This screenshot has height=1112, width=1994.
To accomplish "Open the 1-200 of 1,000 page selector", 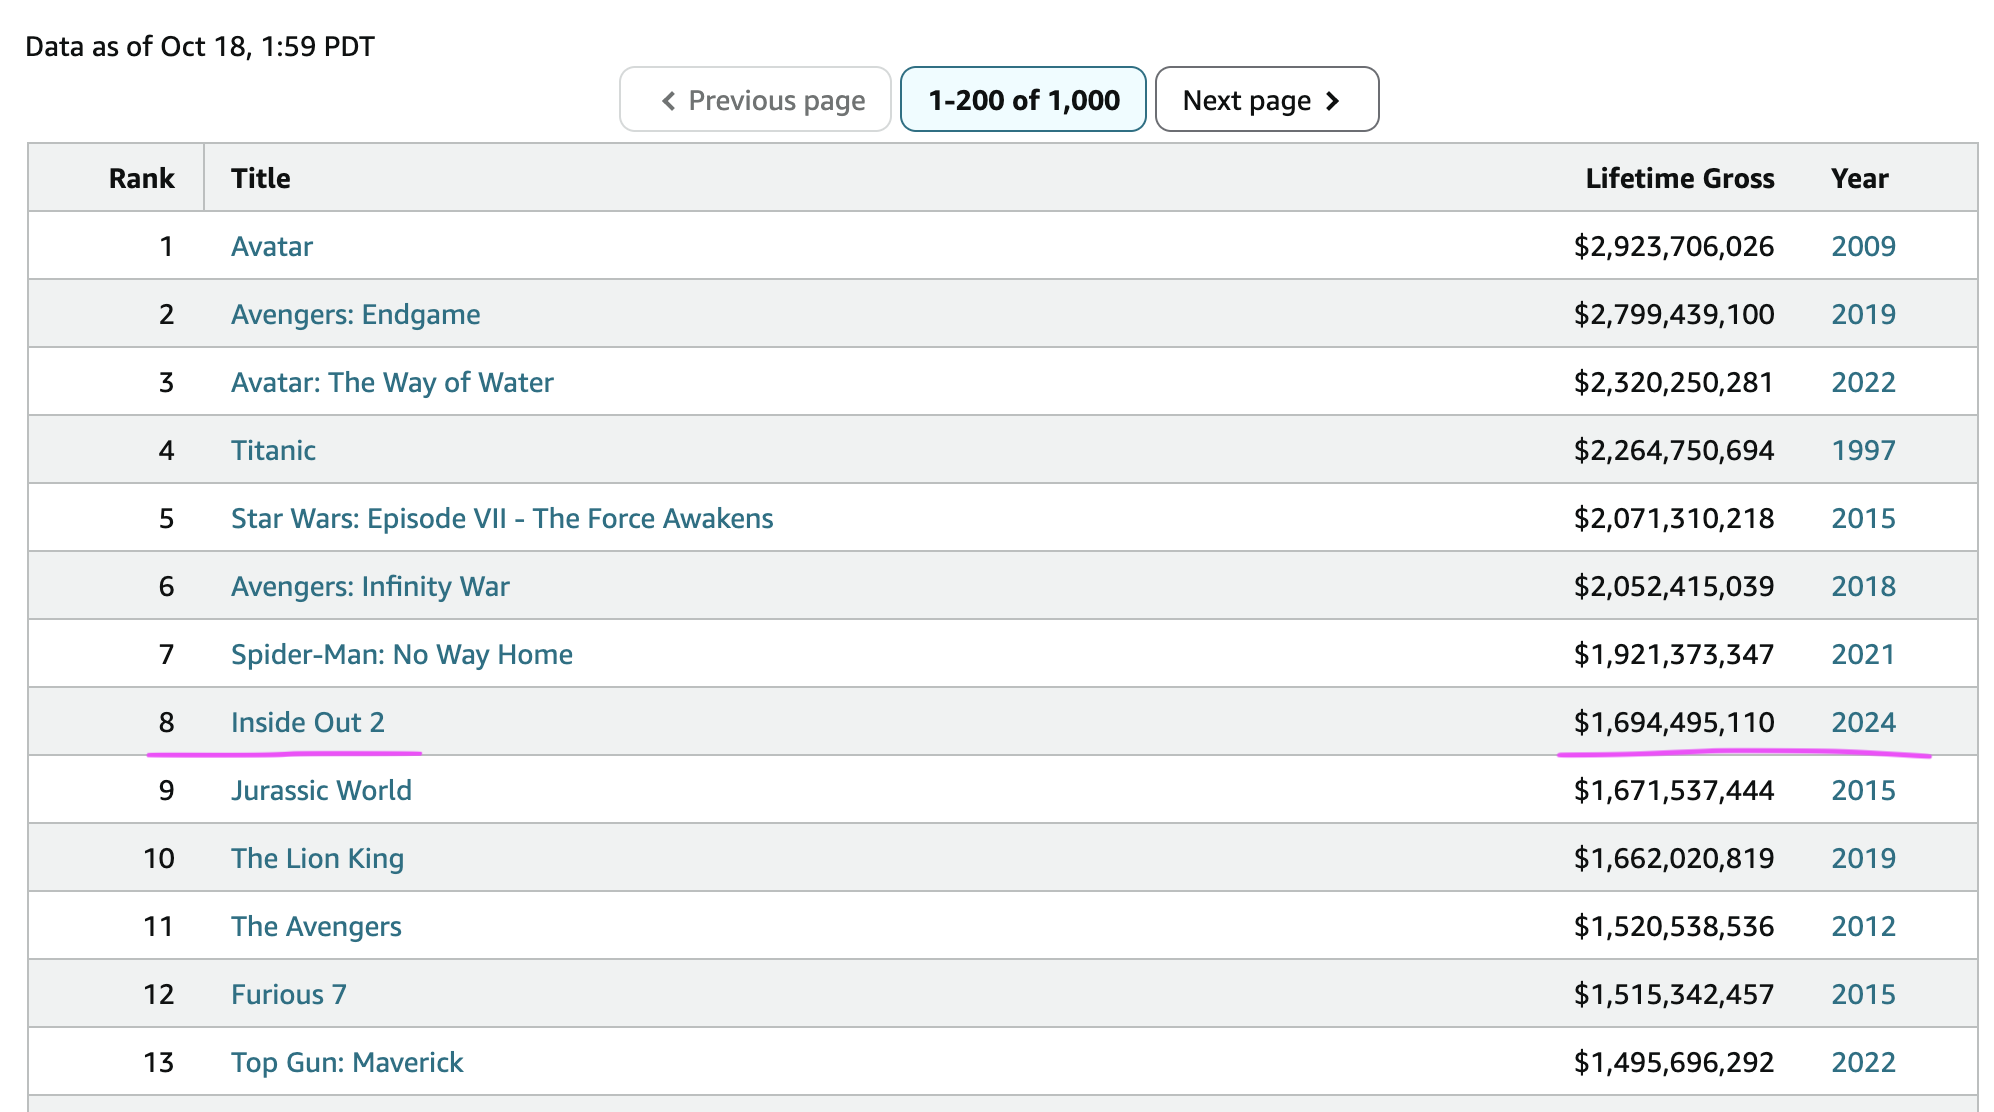I will [1022, 100].
